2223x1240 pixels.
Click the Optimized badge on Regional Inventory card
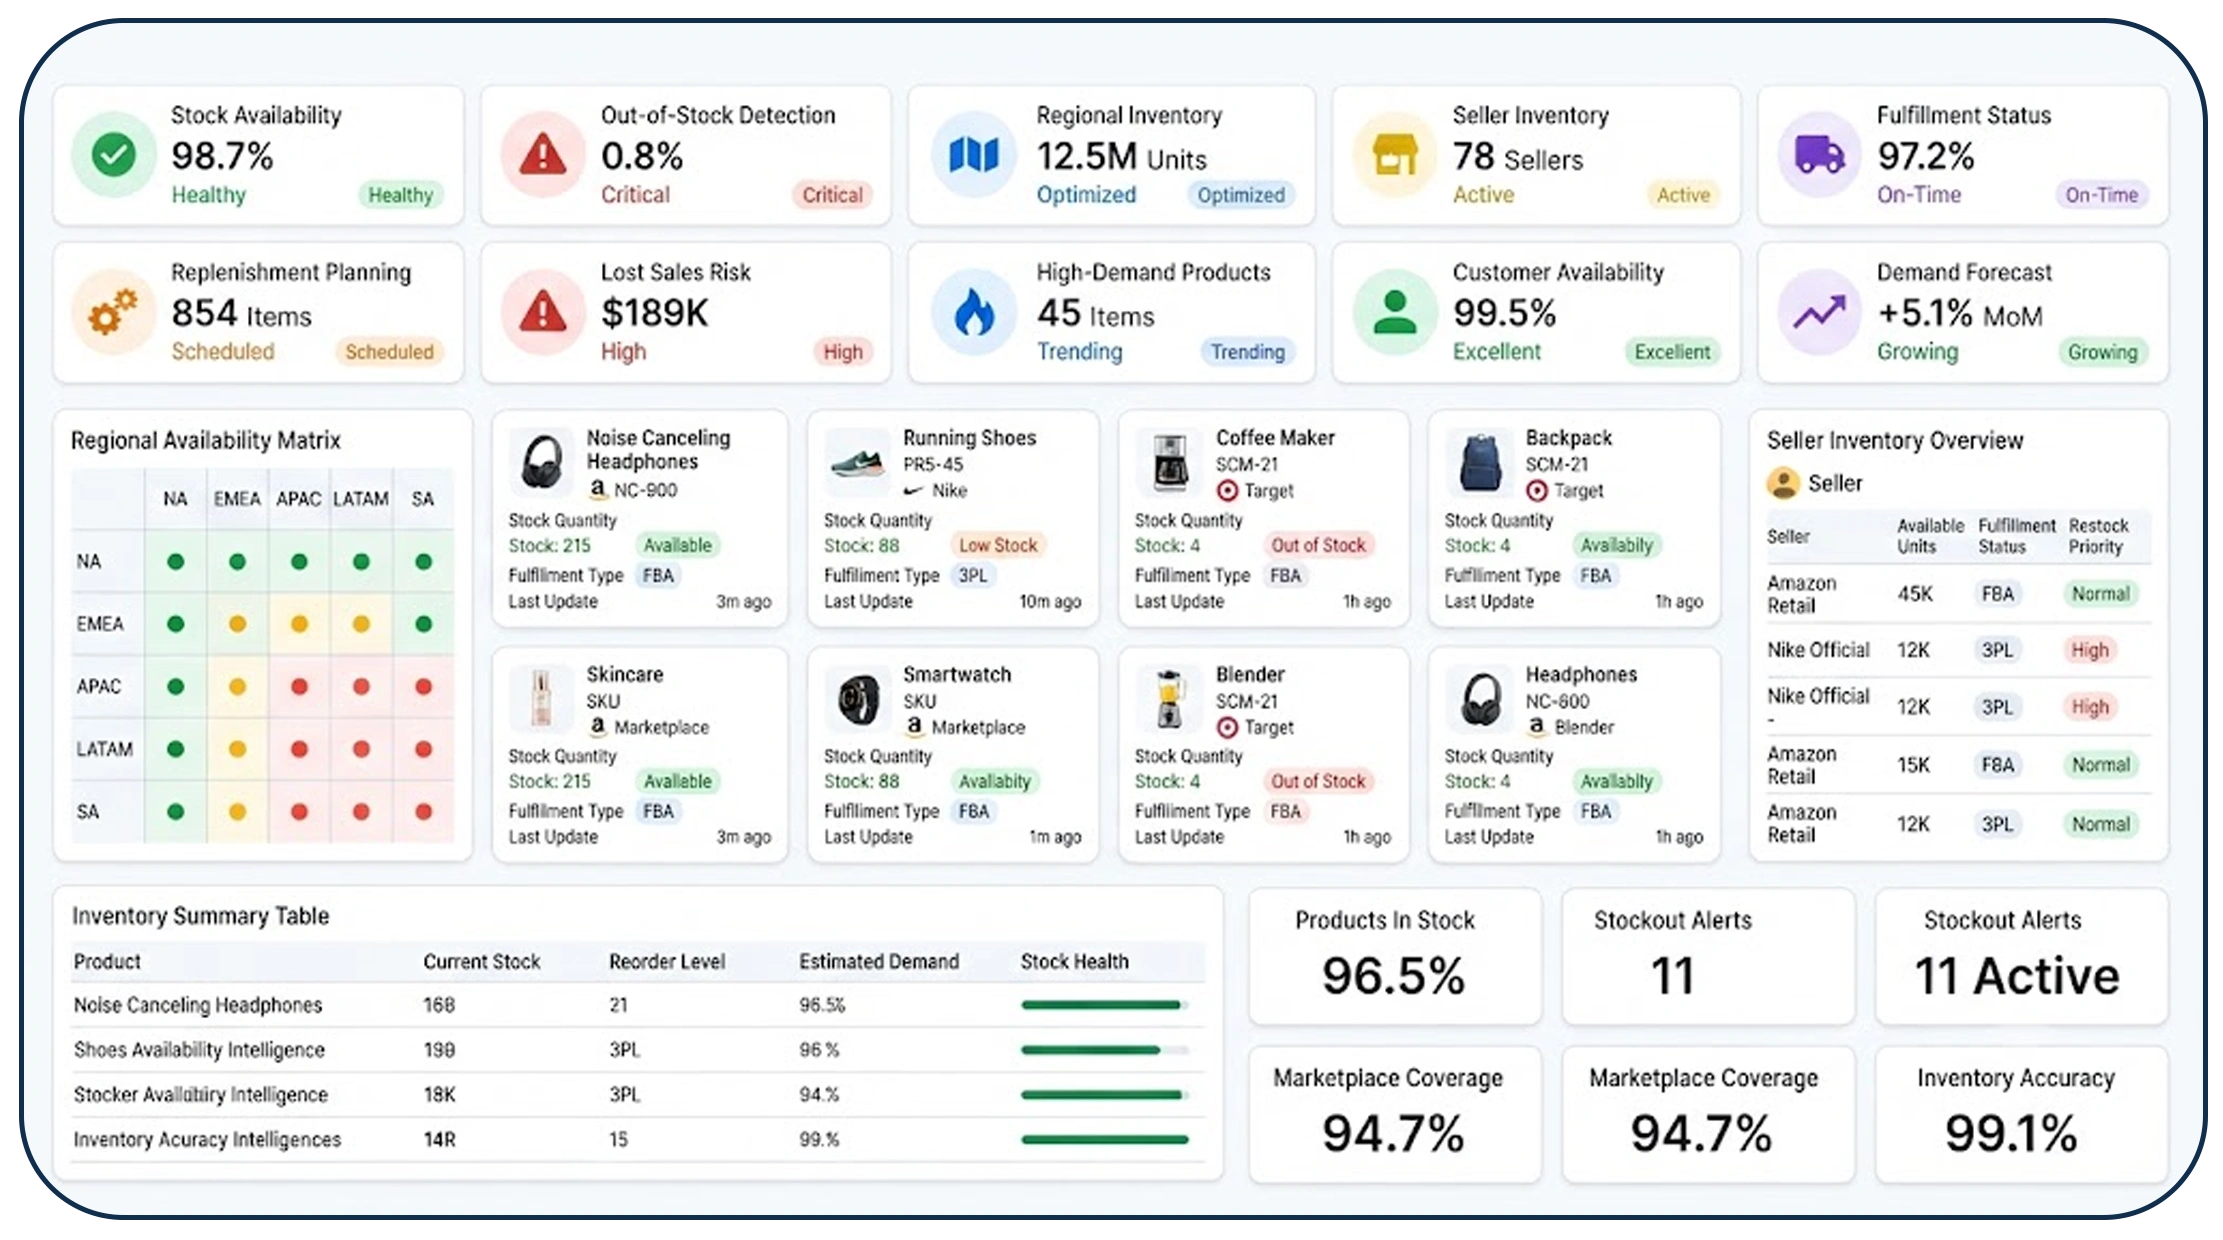[x=1241, y=195]
